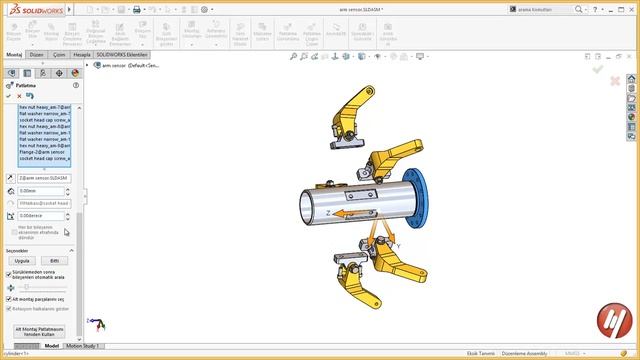Click the Bitti button
This screenshot has height=360, width=640.
(x=54, y=261)
